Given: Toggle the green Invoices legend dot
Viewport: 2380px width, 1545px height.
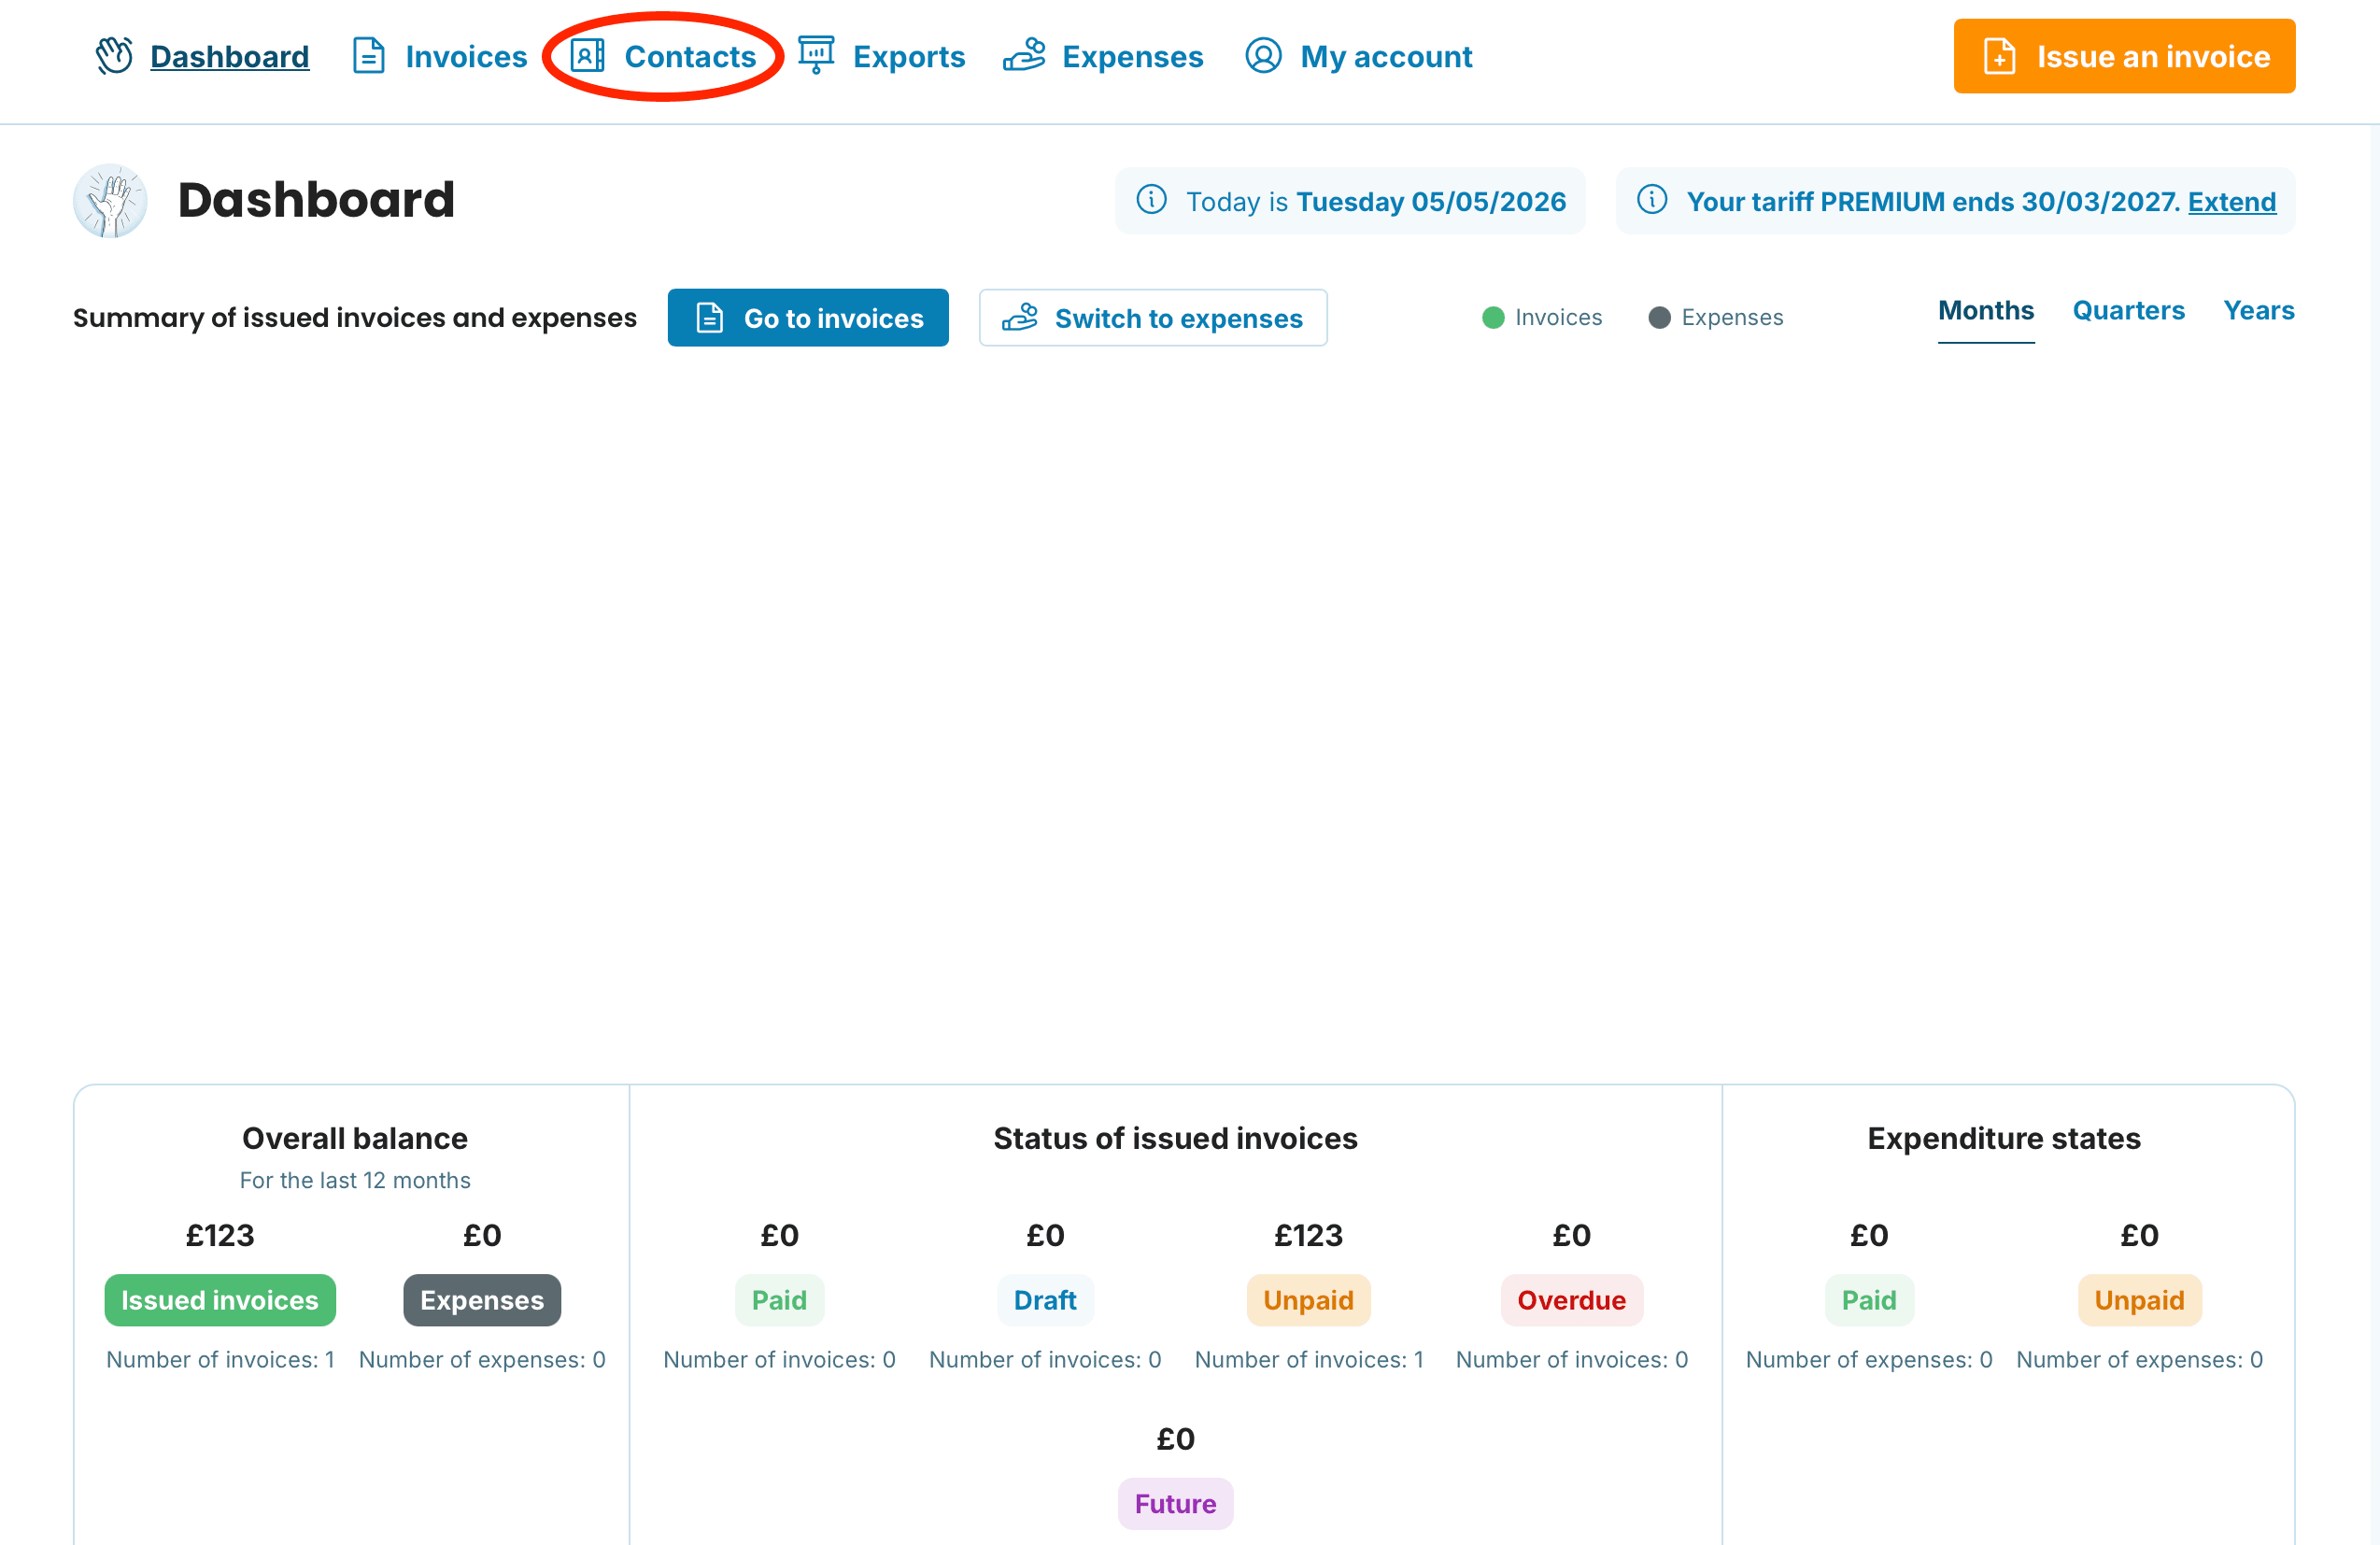Looking at the screenshot, I should pyautogui.click(x=1493, y=318).
